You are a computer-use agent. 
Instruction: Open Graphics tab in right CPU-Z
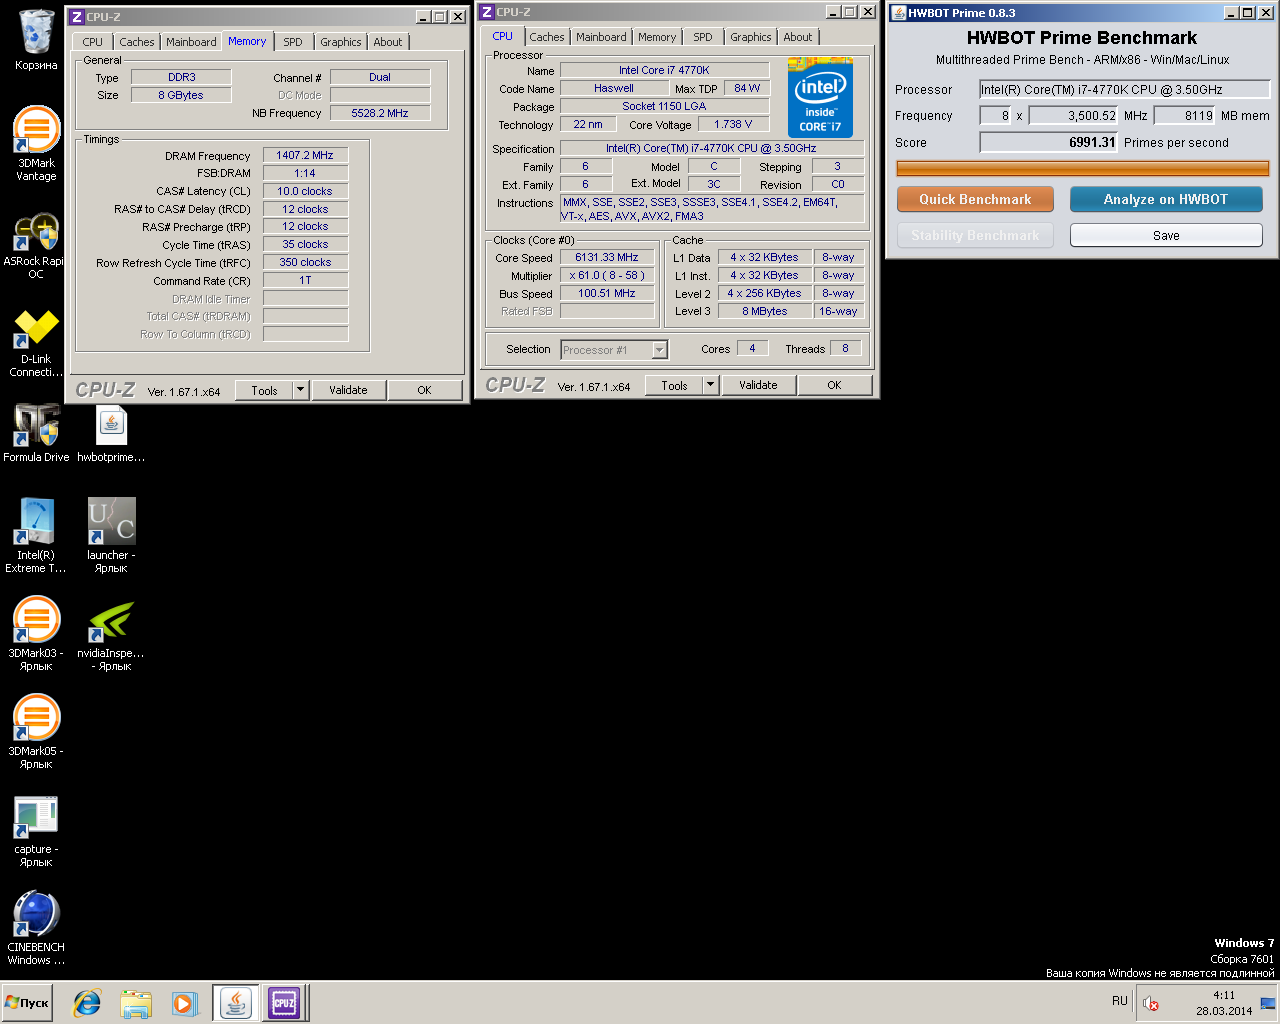(751, 37)
